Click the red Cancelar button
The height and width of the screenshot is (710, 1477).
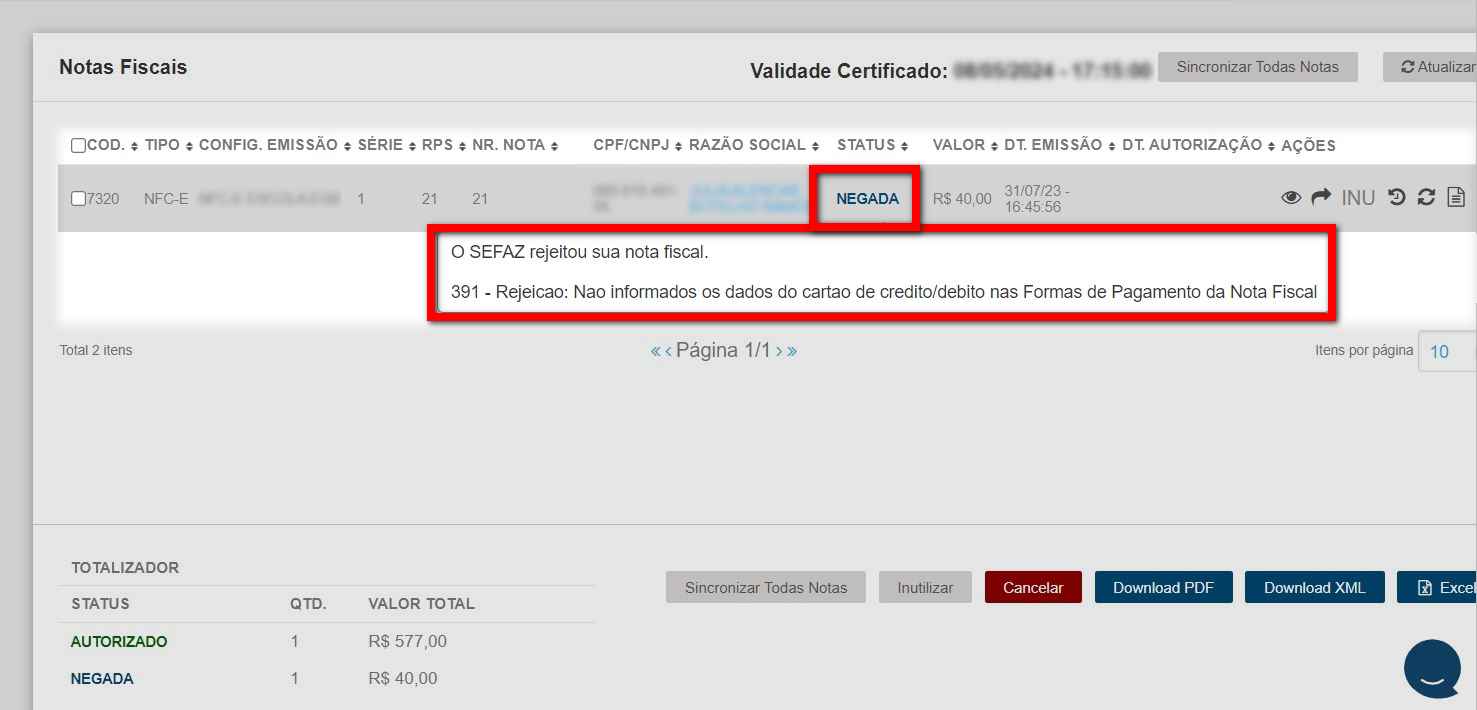tap(1033, 588)
